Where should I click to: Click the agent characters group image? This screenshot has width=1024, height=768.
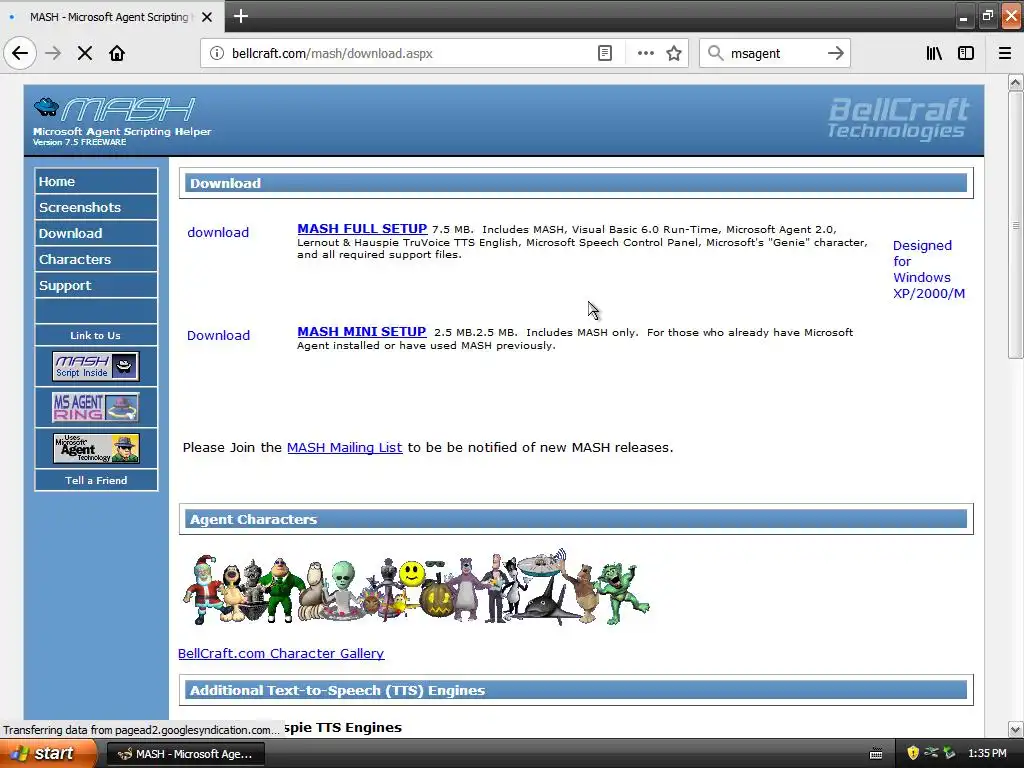click(416, 587)
